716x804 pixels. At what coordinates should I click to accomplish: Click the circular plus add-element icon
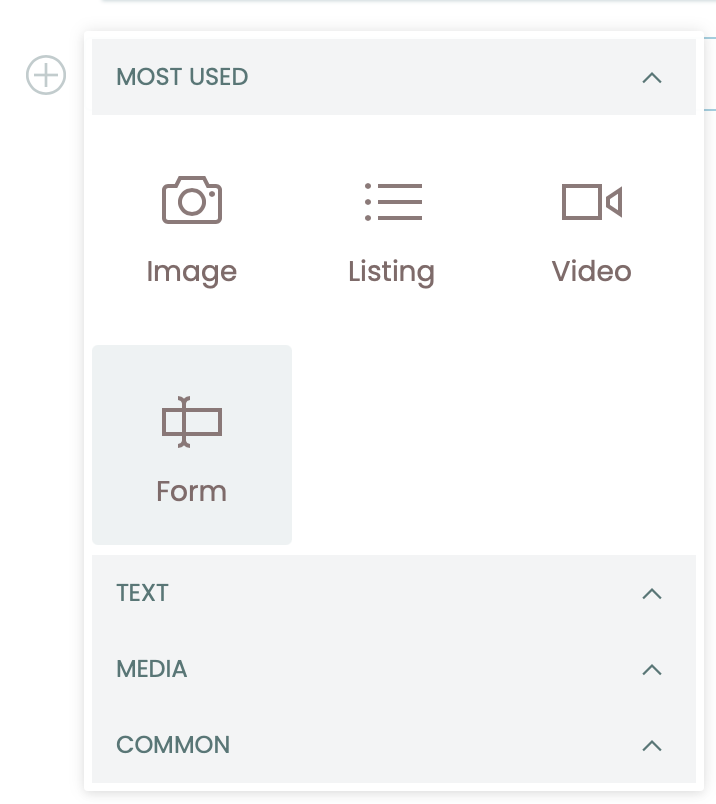coord(46,74)
